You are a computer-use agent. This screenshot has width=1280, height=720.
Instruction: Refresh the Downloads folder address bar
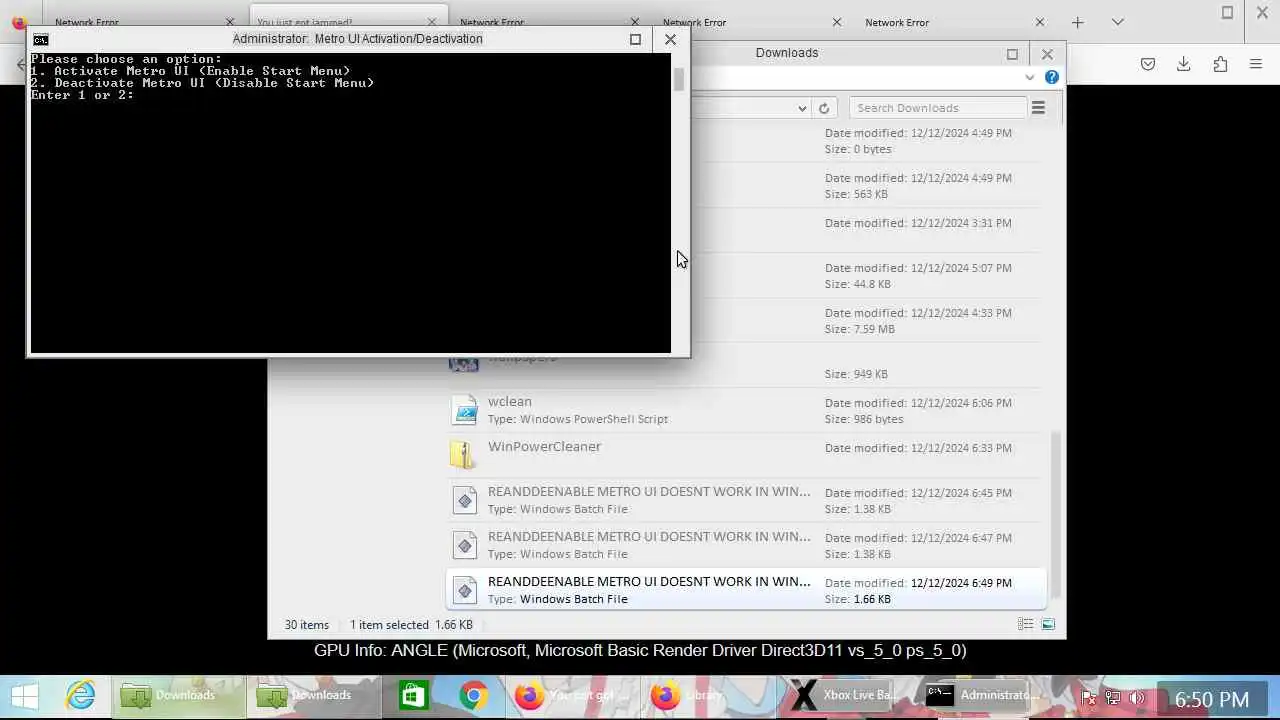(824, 108)
